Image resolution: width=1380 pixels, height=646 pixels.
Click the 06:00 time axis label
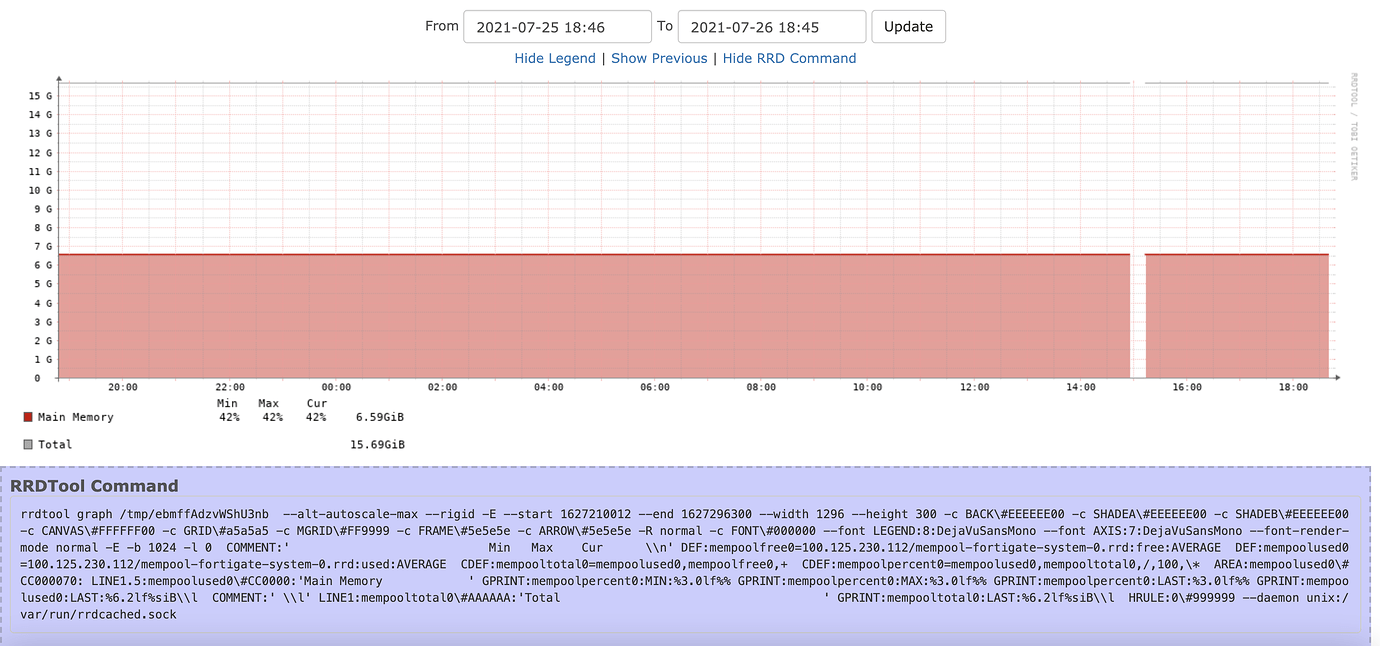pyautogui.click(x=655, y=387)
